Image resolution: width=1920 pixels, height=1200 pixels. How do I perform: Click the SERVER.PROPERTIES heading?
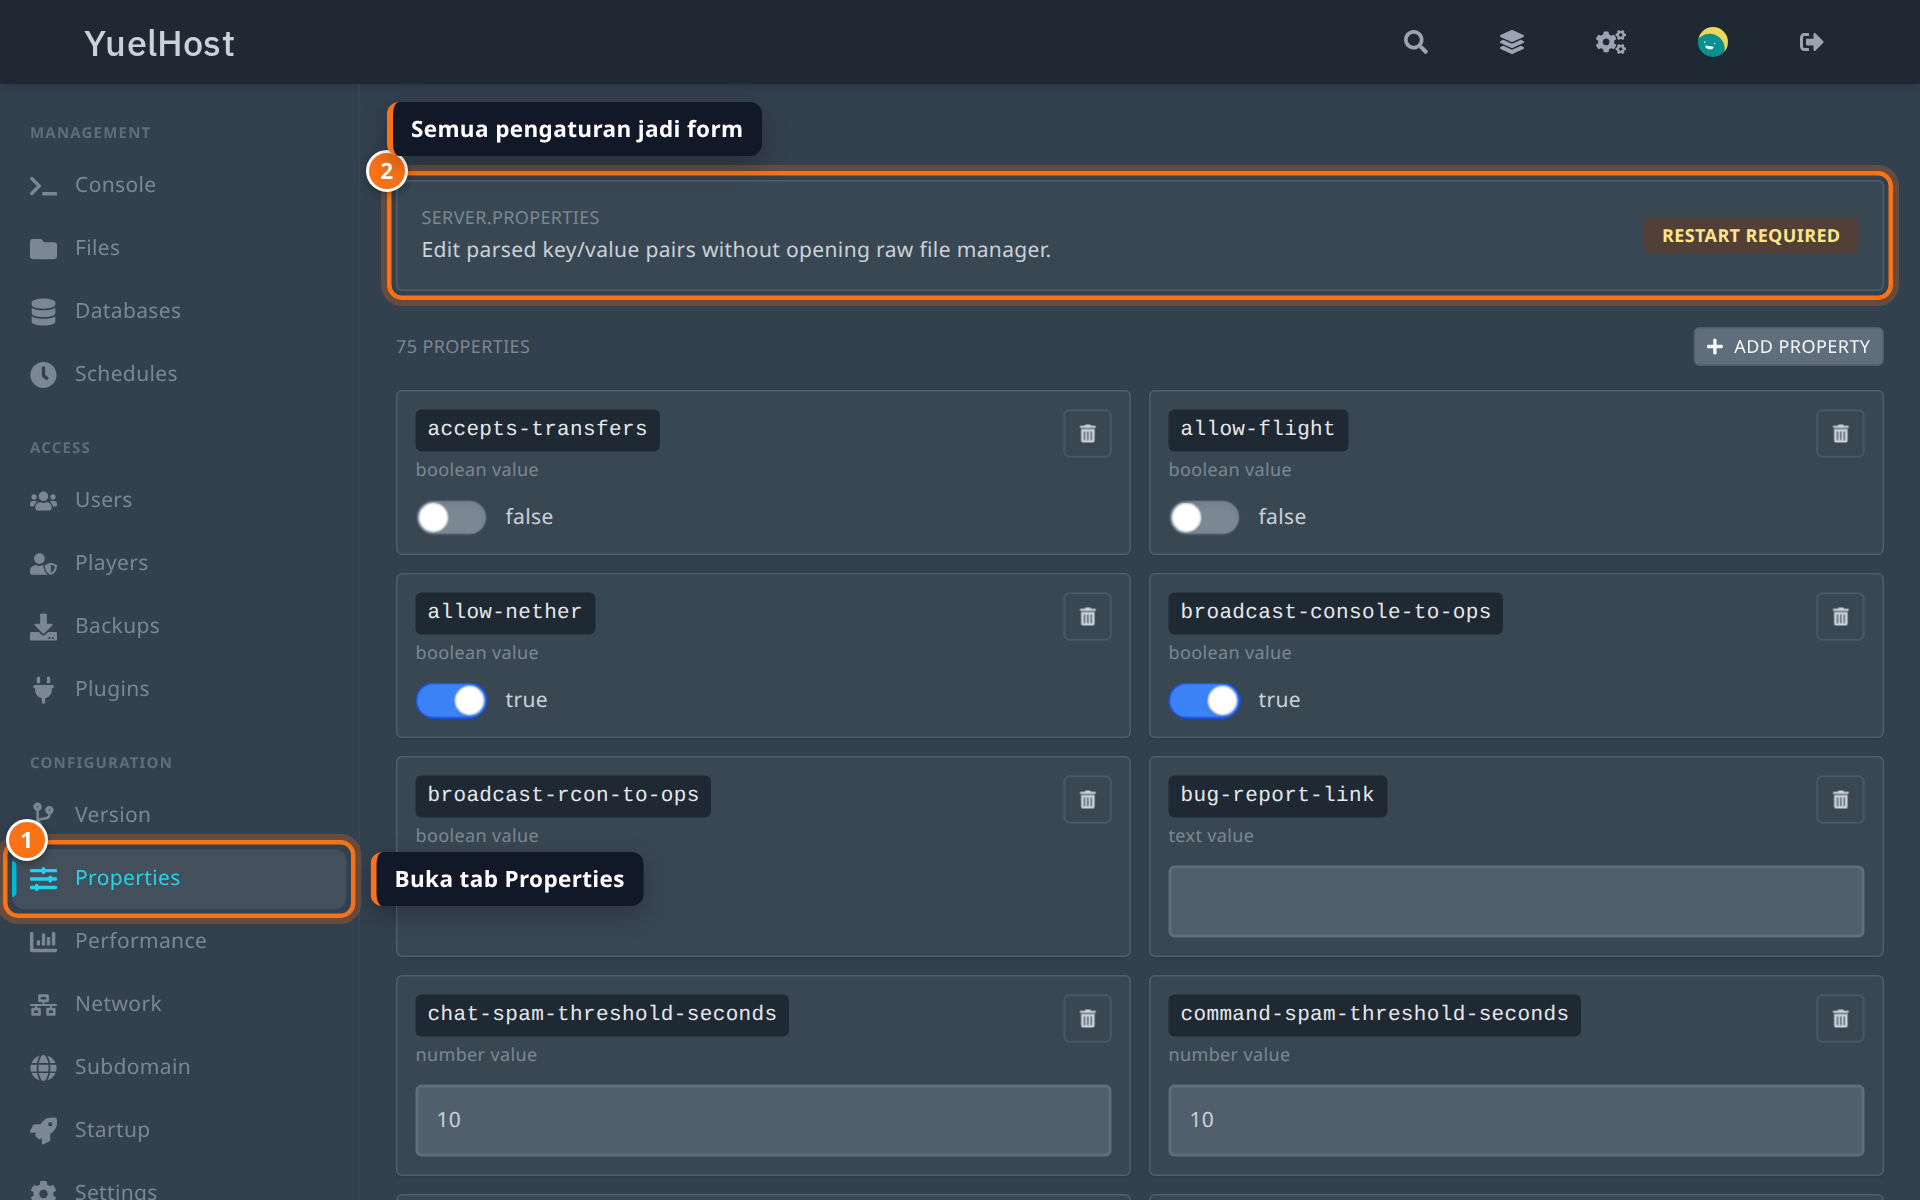pyautogui.click(x=510, y=218)
